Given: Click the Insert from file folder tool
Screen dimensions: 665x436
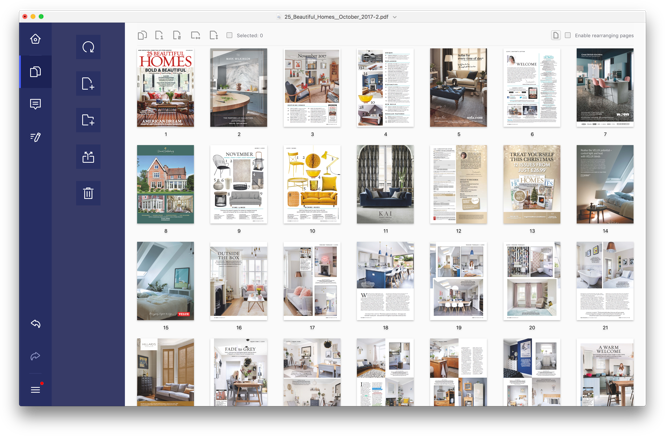Looking at the screenshot, I should (88, 120).
